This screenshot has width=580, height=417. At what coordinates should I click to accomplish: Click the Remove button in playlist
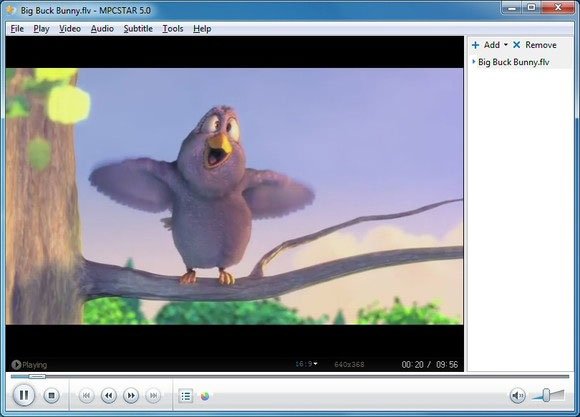point(535,45)
